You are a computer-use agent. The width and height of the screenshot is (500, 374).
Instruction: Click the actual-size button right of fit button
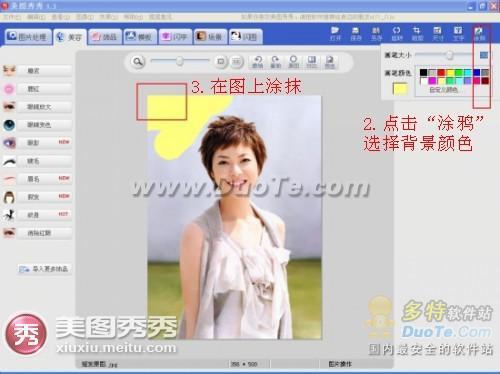236,62
